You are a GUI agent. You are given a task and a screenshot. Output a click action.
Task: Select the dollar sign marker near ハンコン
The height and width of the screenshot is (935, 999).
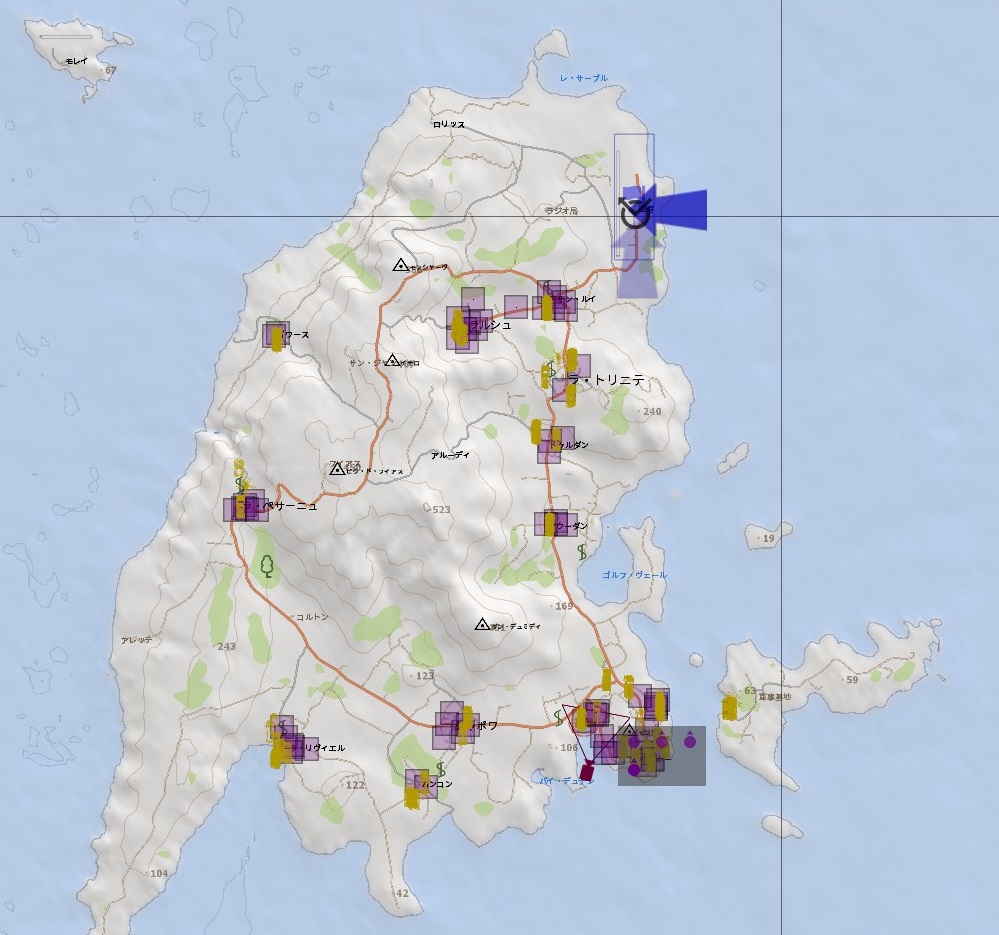click(440, 769)
